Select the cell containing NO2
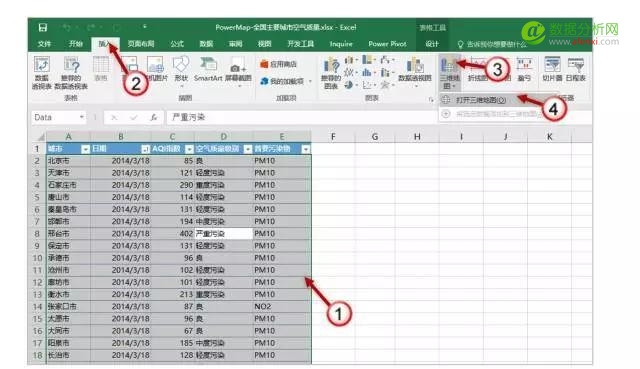Screen dimensions: 640x369 (282, 307)
